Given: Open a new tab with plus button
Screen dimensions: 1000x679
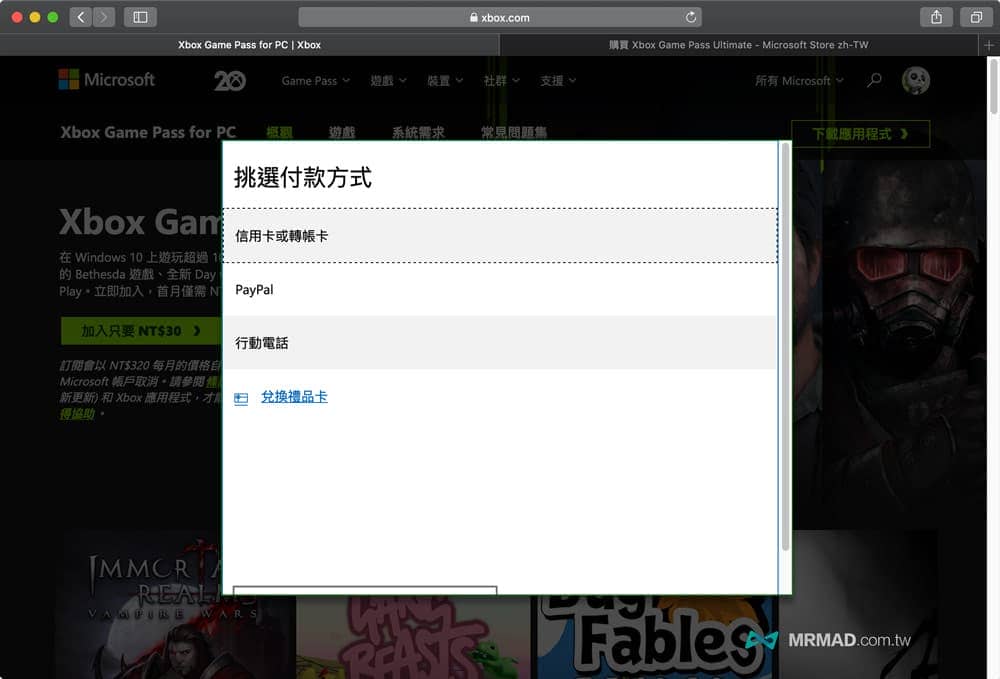Looking at the screenshot, I should coord(989,45).
